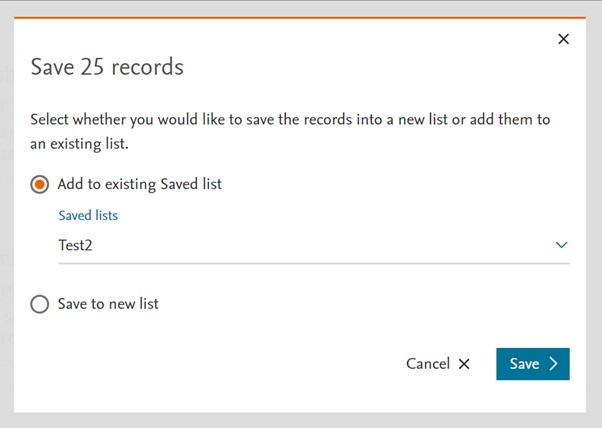The height and width of the screenshot is (428, 602).
Task: Click the blue 'Saved lists' field label
Action: click(x=88, y=215)
